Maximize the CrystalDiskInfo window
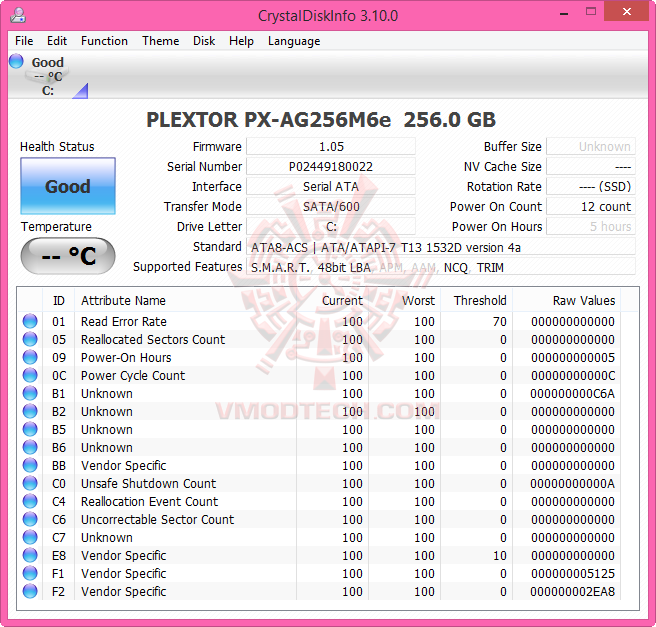 tap(590, 12)
